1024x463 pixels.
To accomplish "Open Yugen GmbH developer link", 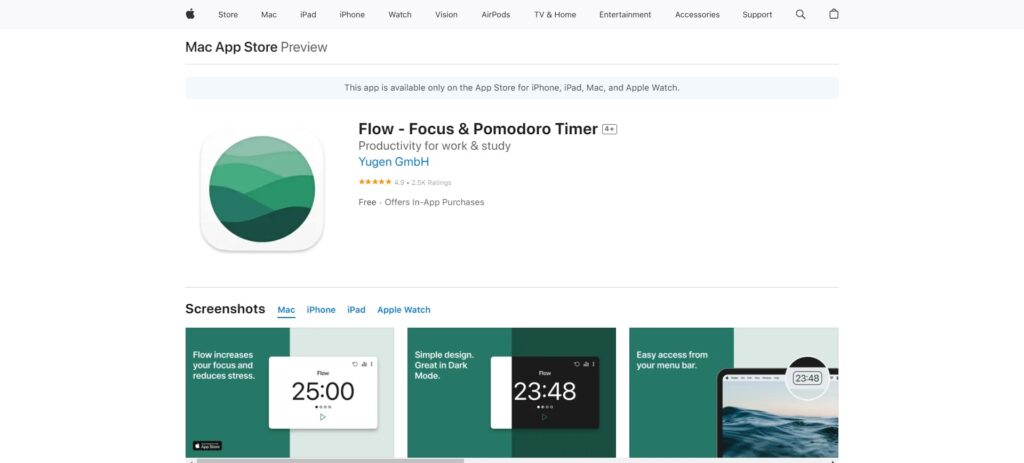I will (394, 162).
